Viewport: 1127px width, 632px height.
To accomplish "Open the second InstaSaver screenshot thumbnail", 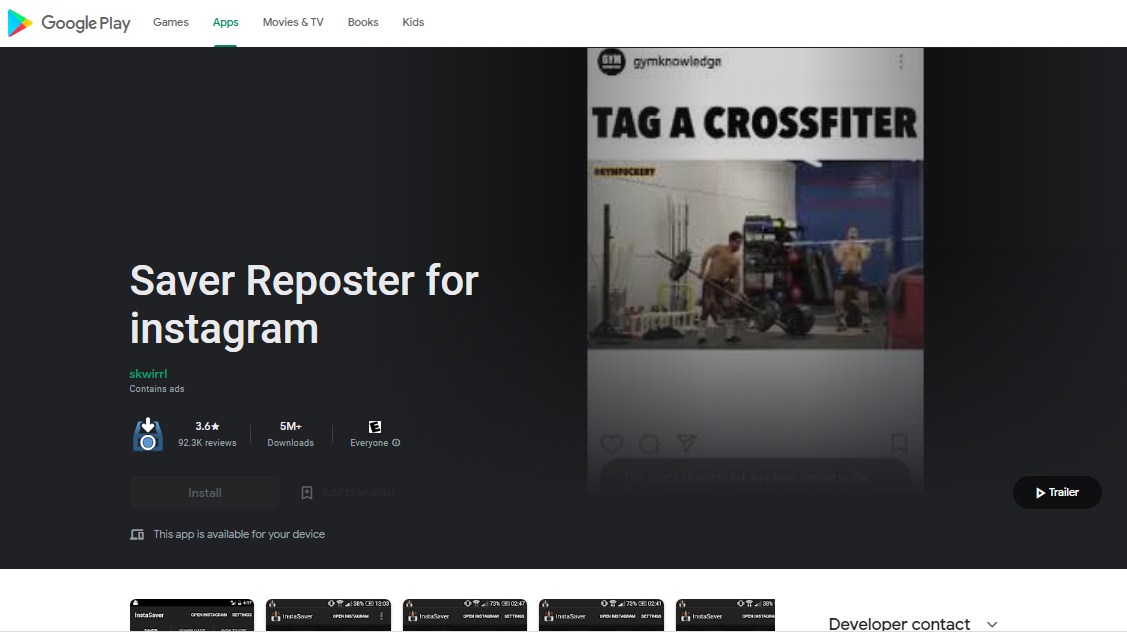I will [328, 615].
